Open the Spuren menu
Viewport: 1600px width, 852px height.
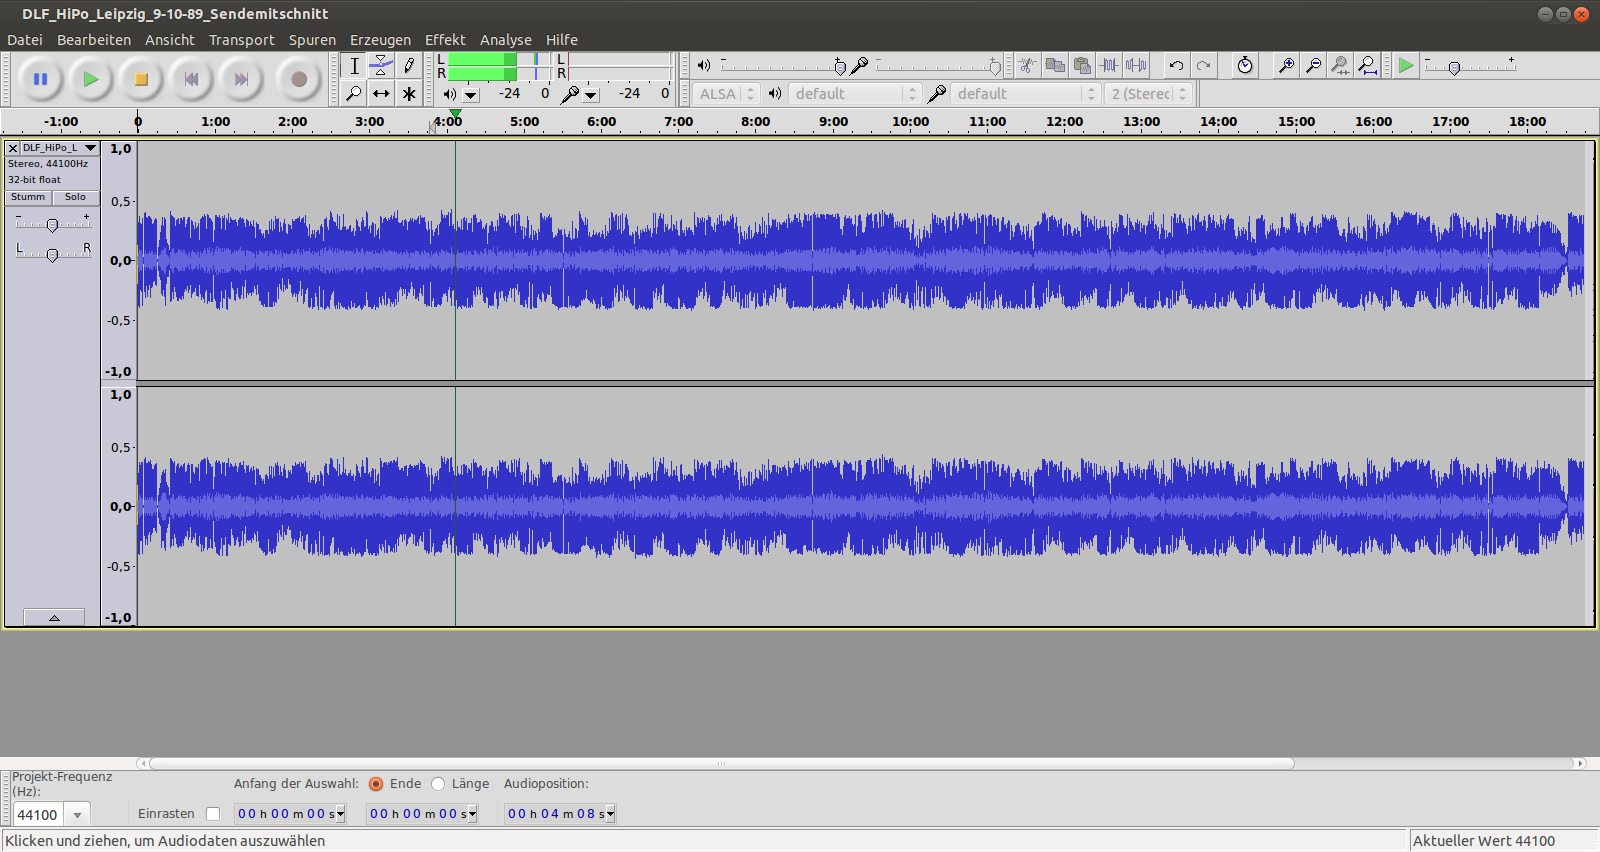(312, 40)
